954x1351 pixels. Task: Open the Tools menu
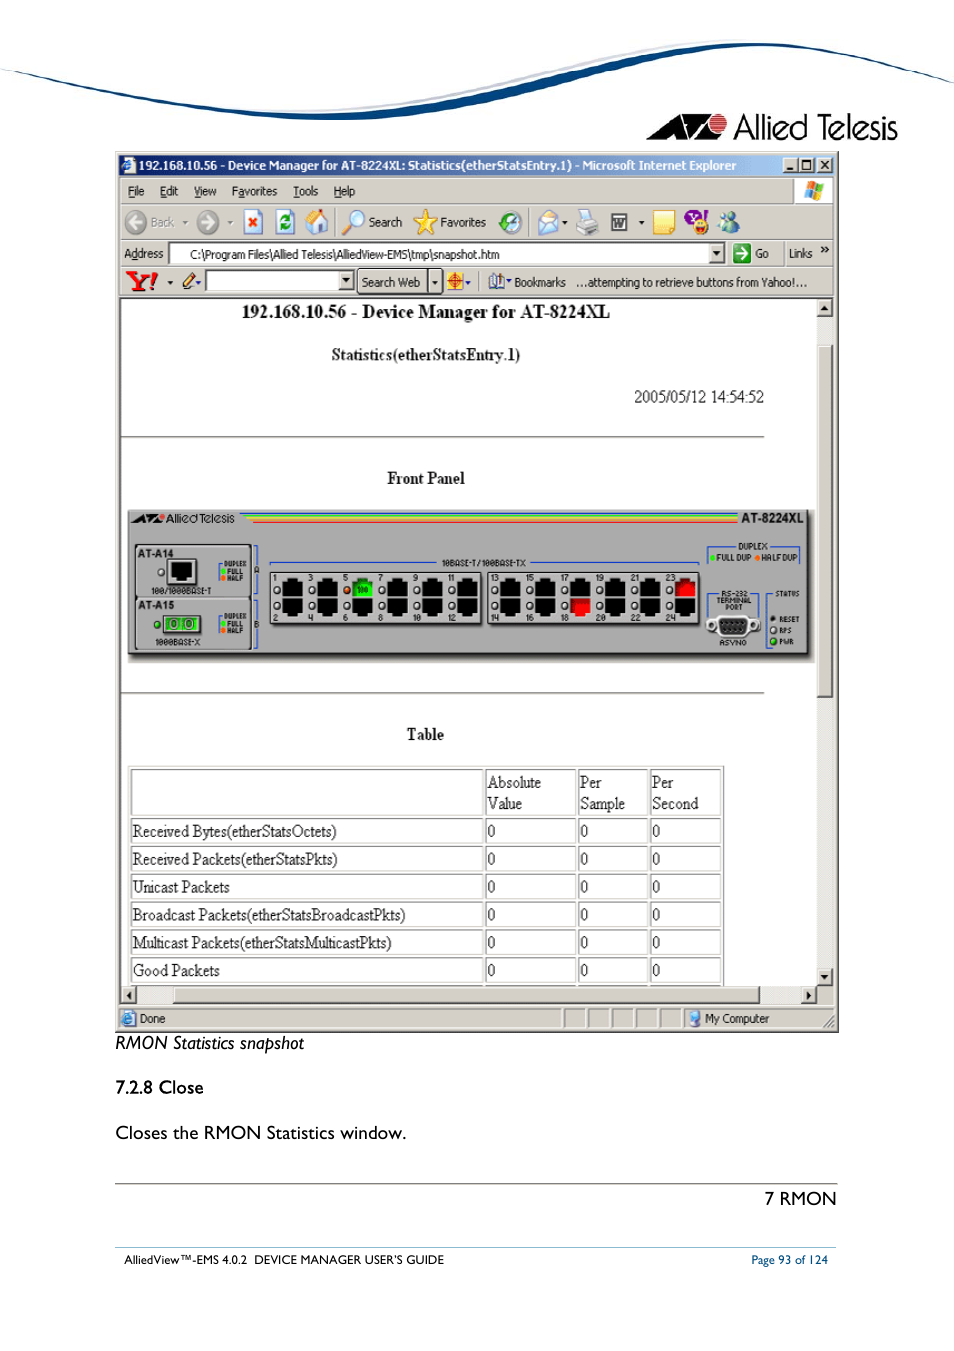pos(305,191)
